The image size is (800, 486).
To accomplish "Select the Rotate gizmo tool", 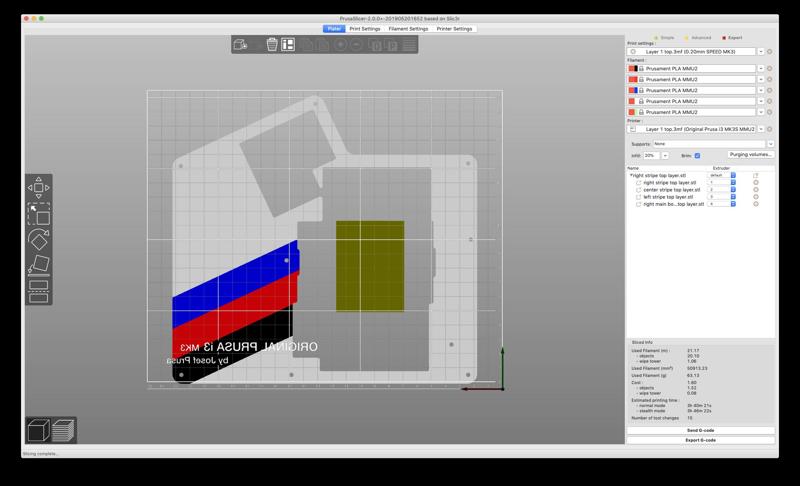I will [39, 240].
